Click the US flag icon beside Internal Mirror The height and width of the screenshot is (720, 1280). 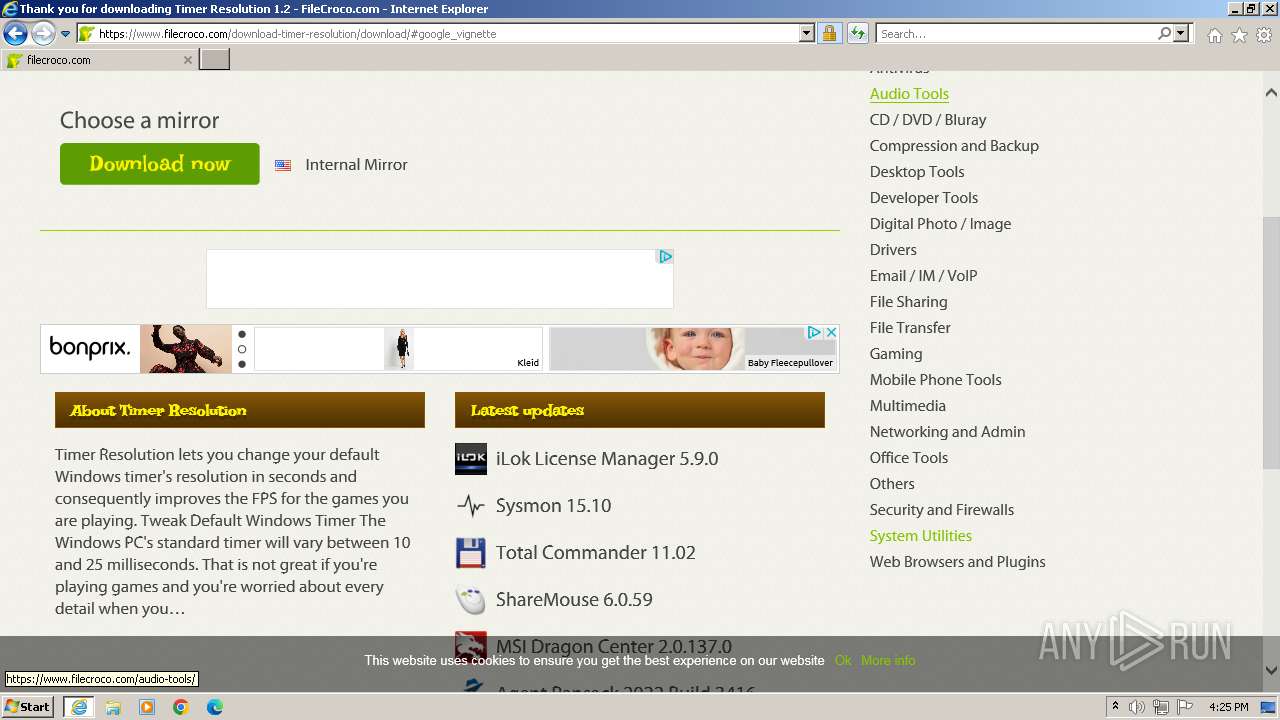pos(283,166)
